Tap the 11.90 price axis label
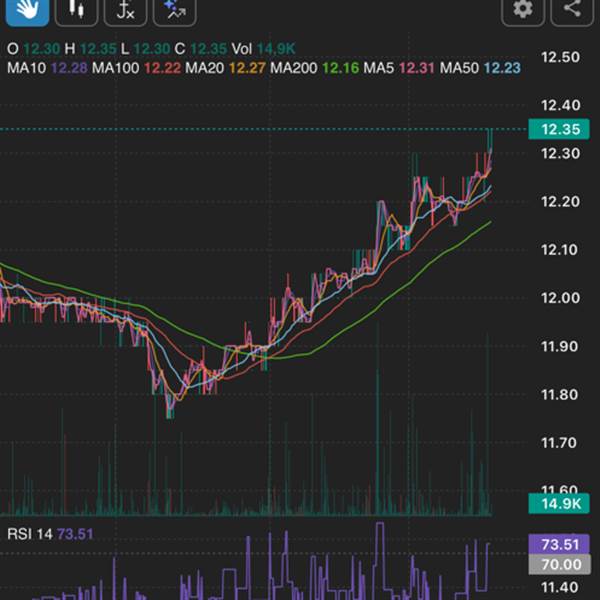The height and width of the screenshot is (600, 600). click(559, 347)
